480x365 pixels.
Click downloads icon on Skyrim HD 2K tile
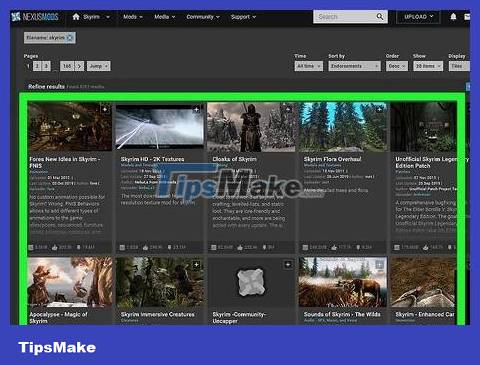click(x=169, y=247)
